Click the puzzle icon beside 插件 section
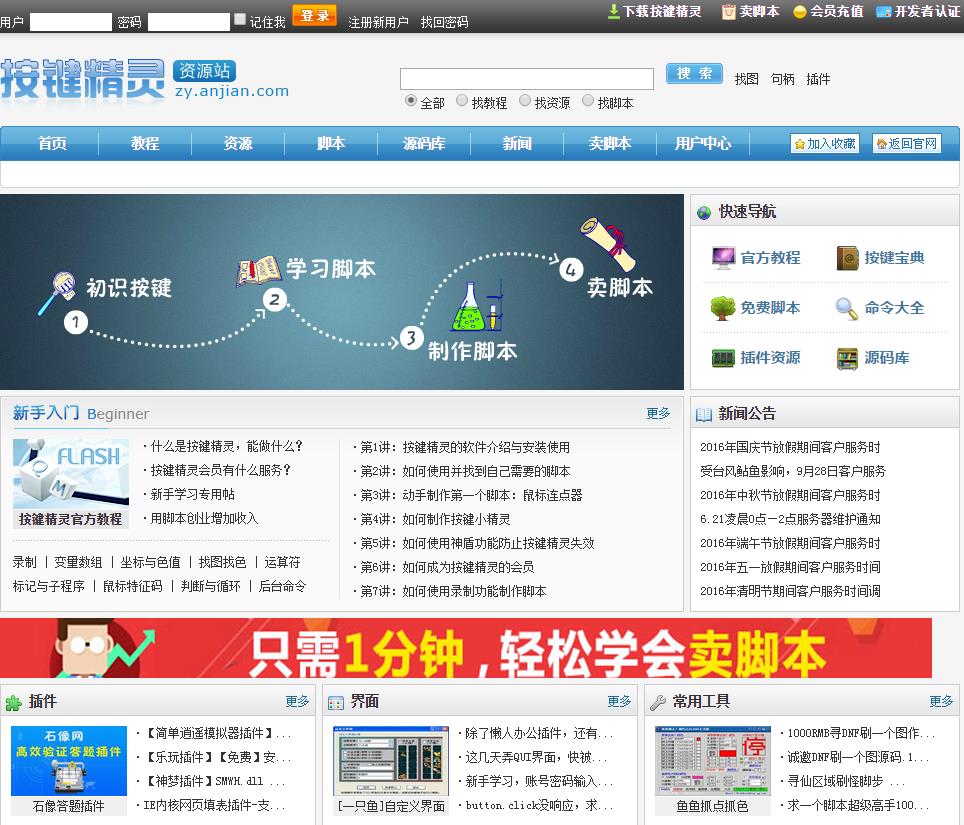964x825 pixels. [x=14, y=702]
